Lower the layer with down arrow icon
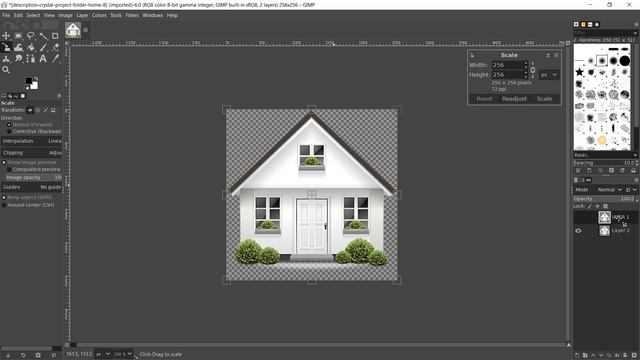Viewport: 640px width, 360px height. [601, 356]
